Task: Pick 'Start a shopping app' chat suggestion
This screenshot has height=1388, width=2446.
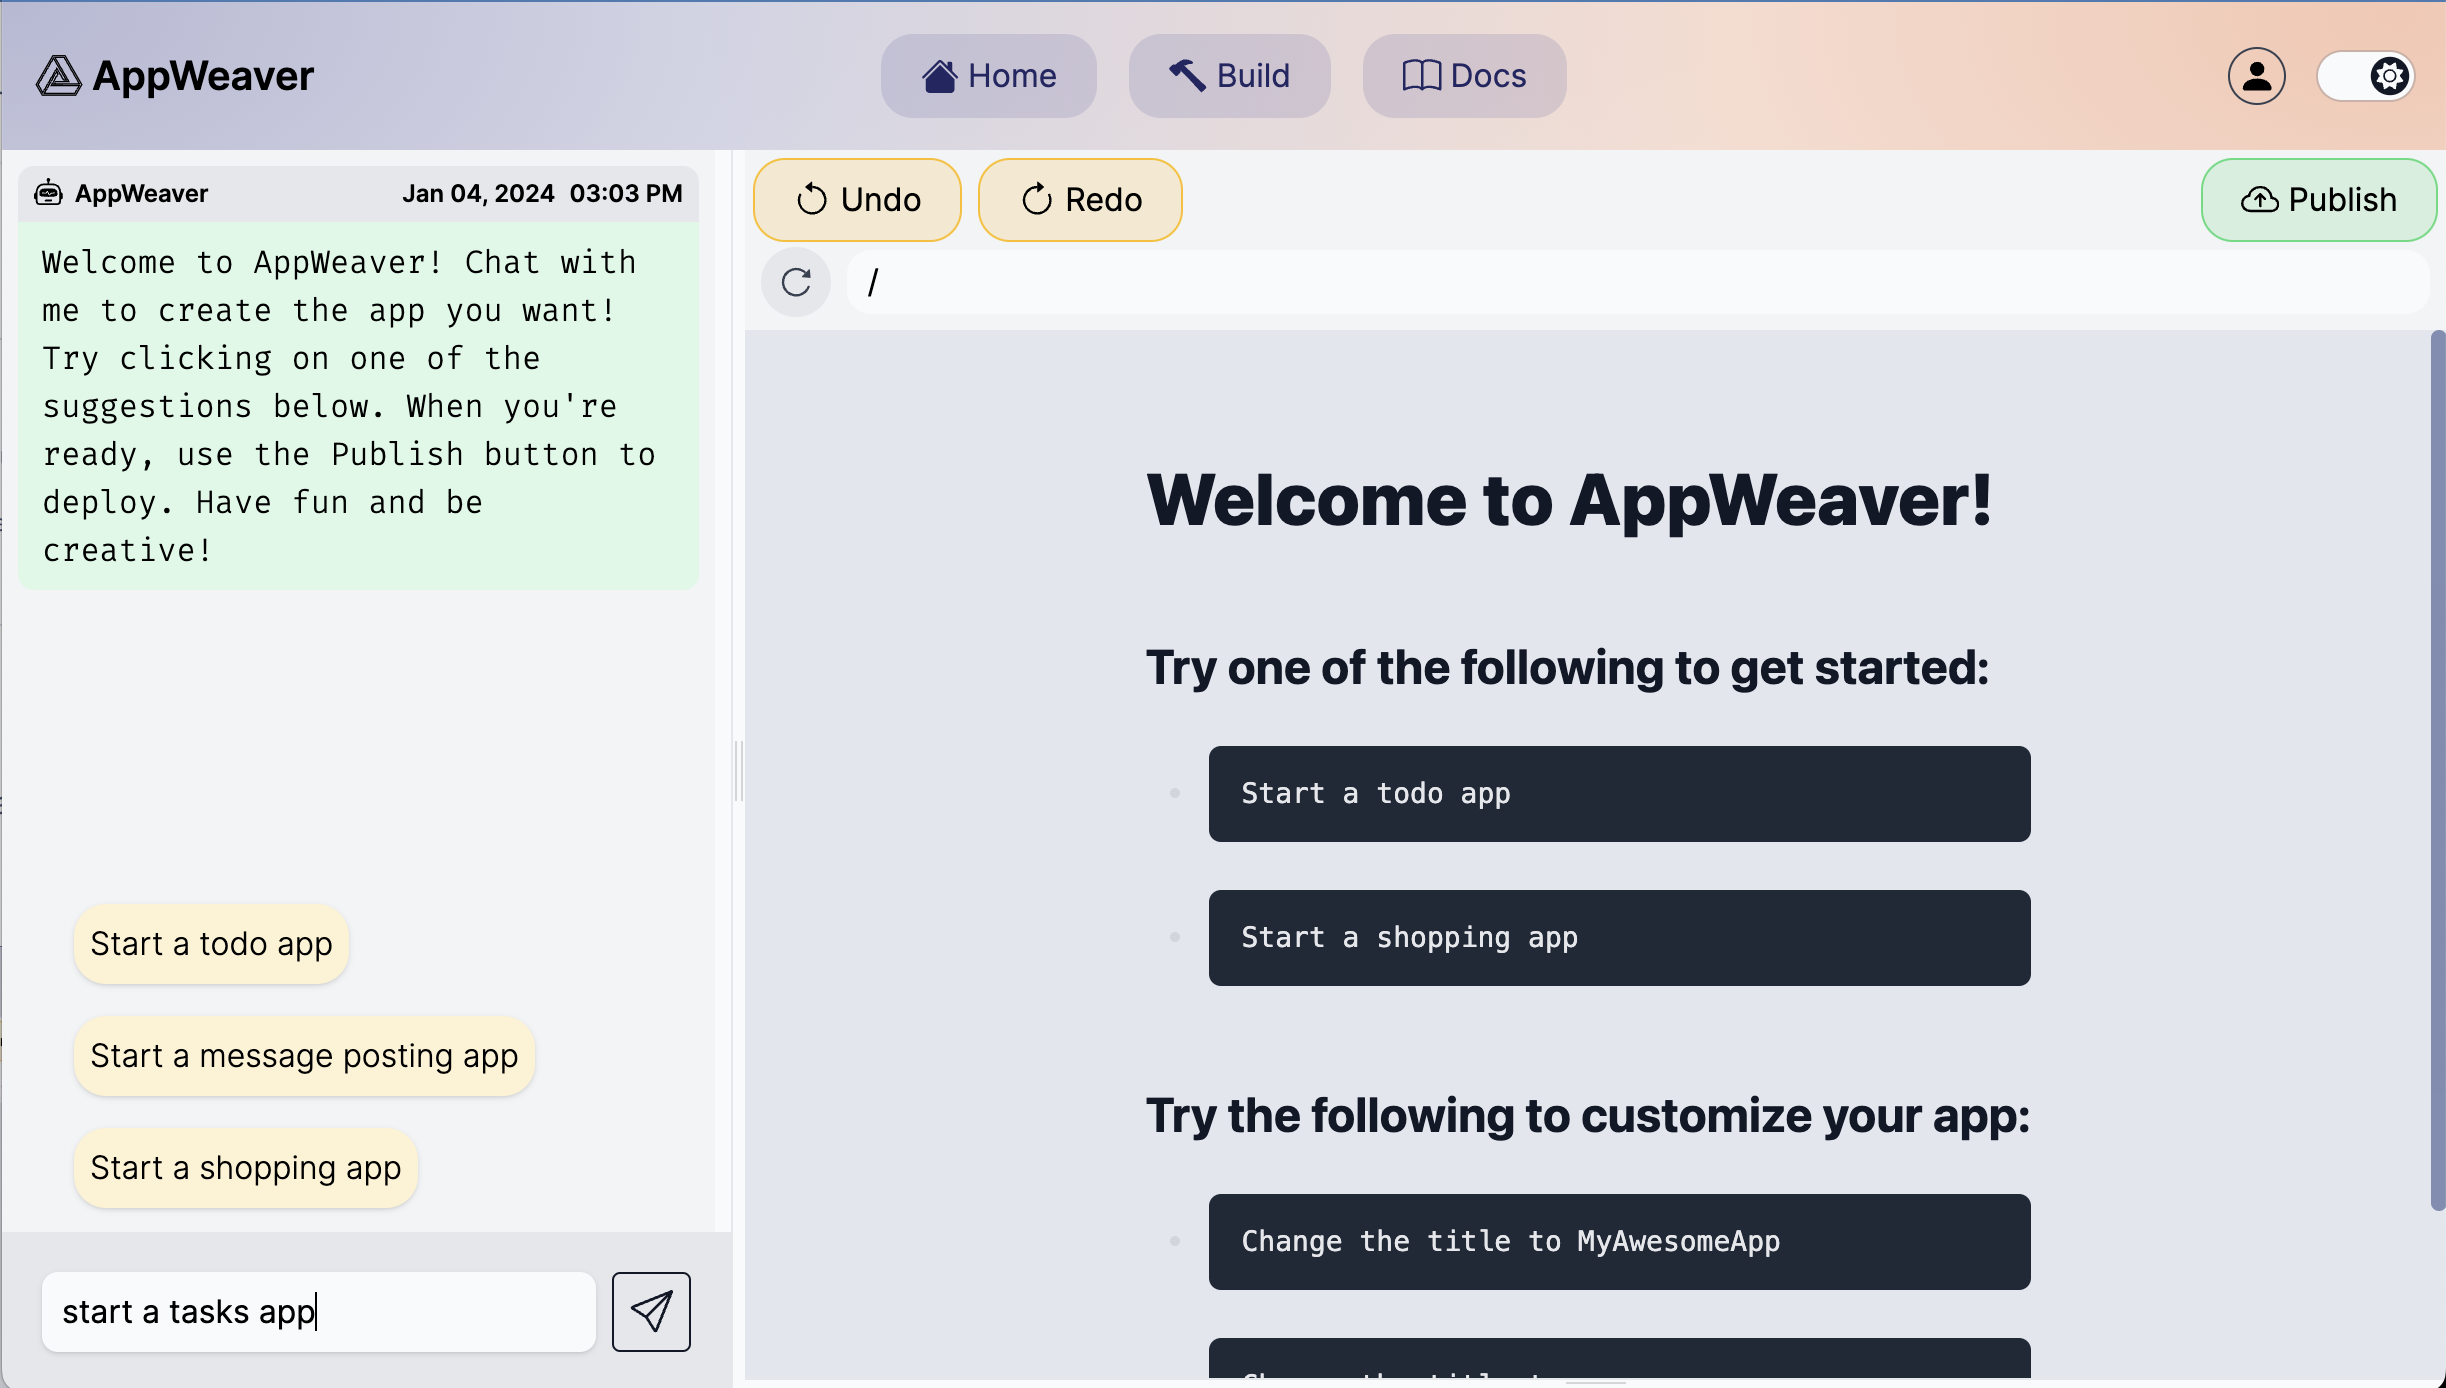Action: pos(245,1168)
